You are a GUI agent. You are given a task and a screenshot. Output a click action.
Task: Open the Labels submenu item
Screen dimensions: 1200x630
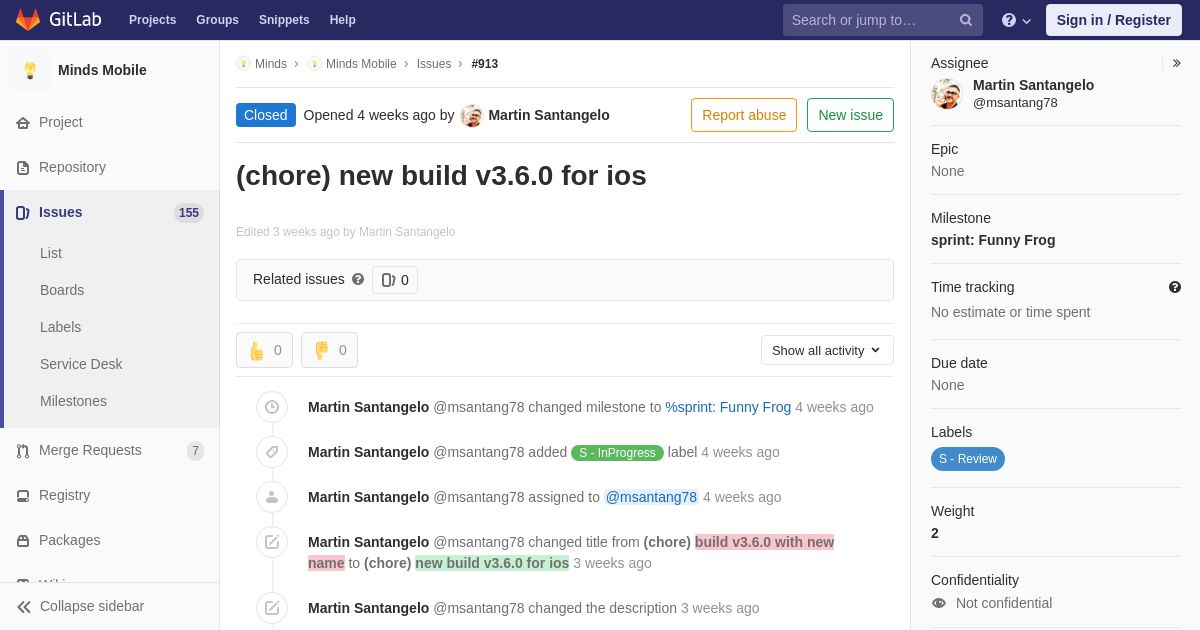[x=61, y=327]
